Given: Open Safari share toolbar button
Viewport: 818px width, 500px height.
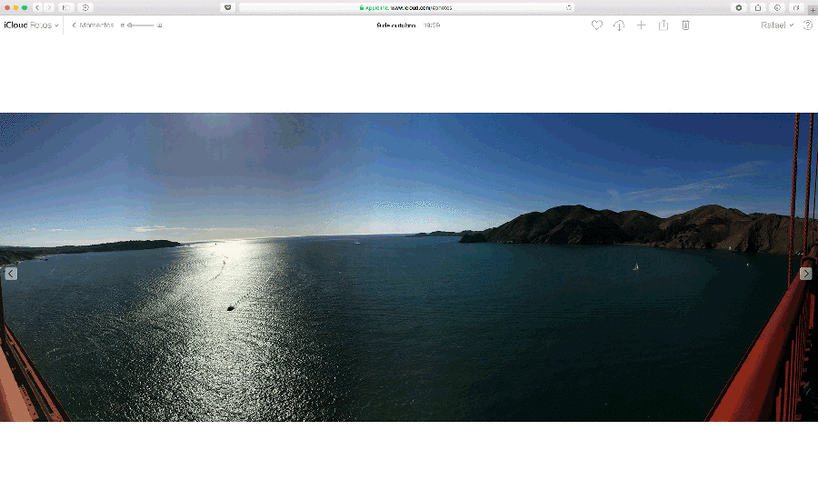Looking at the screenshot, I should coord(758,7).
